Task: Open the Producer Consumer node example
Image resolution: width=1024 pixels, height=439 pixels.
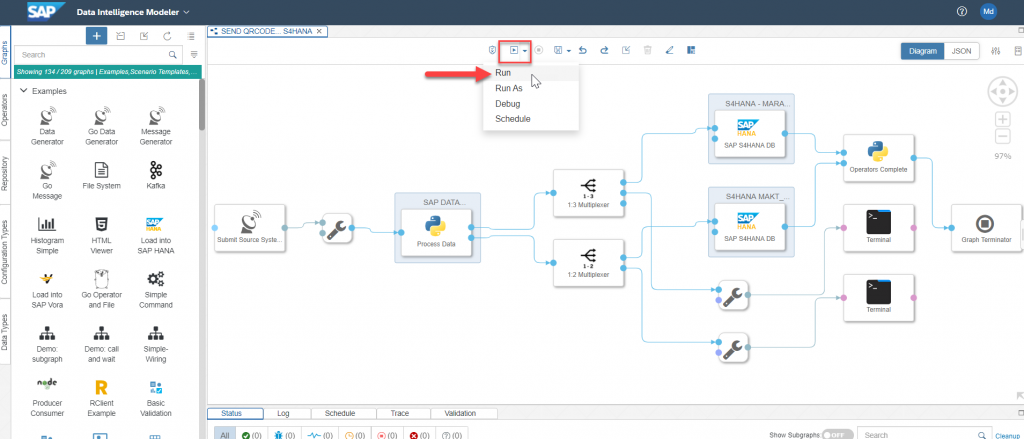Action: 47,398
